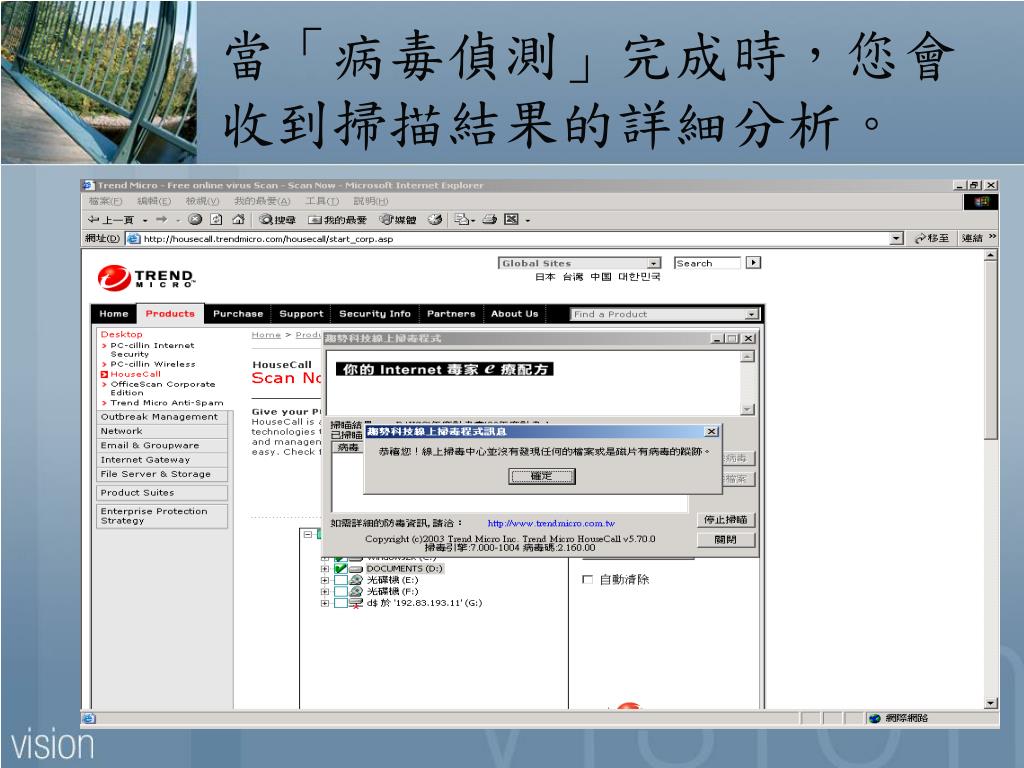Viewport: 1024px width, 768px height.
Task: Open the Favorites (我的最愛) toolbar button
Action: 337,220
